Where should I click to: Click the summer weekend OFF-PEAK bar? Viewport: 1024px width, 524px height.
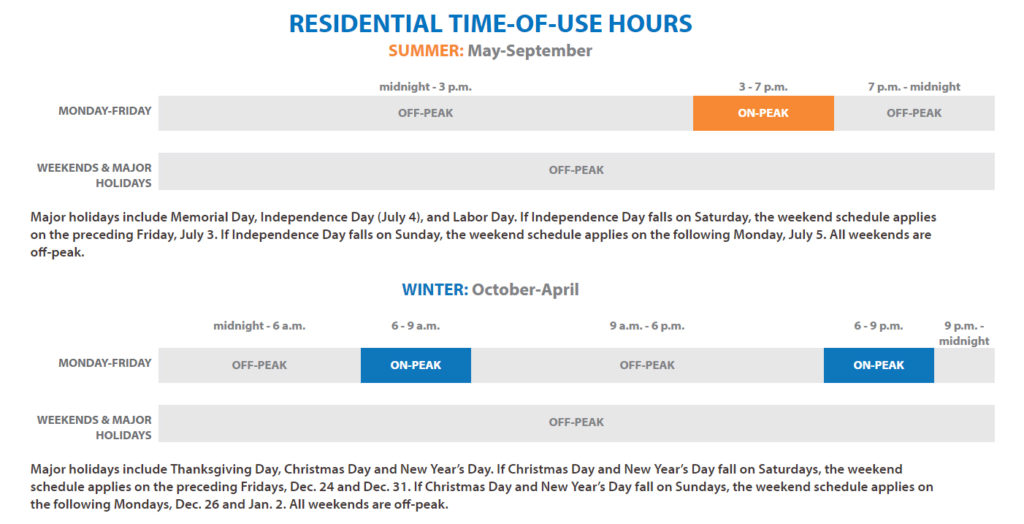click(x=576, y=171)
